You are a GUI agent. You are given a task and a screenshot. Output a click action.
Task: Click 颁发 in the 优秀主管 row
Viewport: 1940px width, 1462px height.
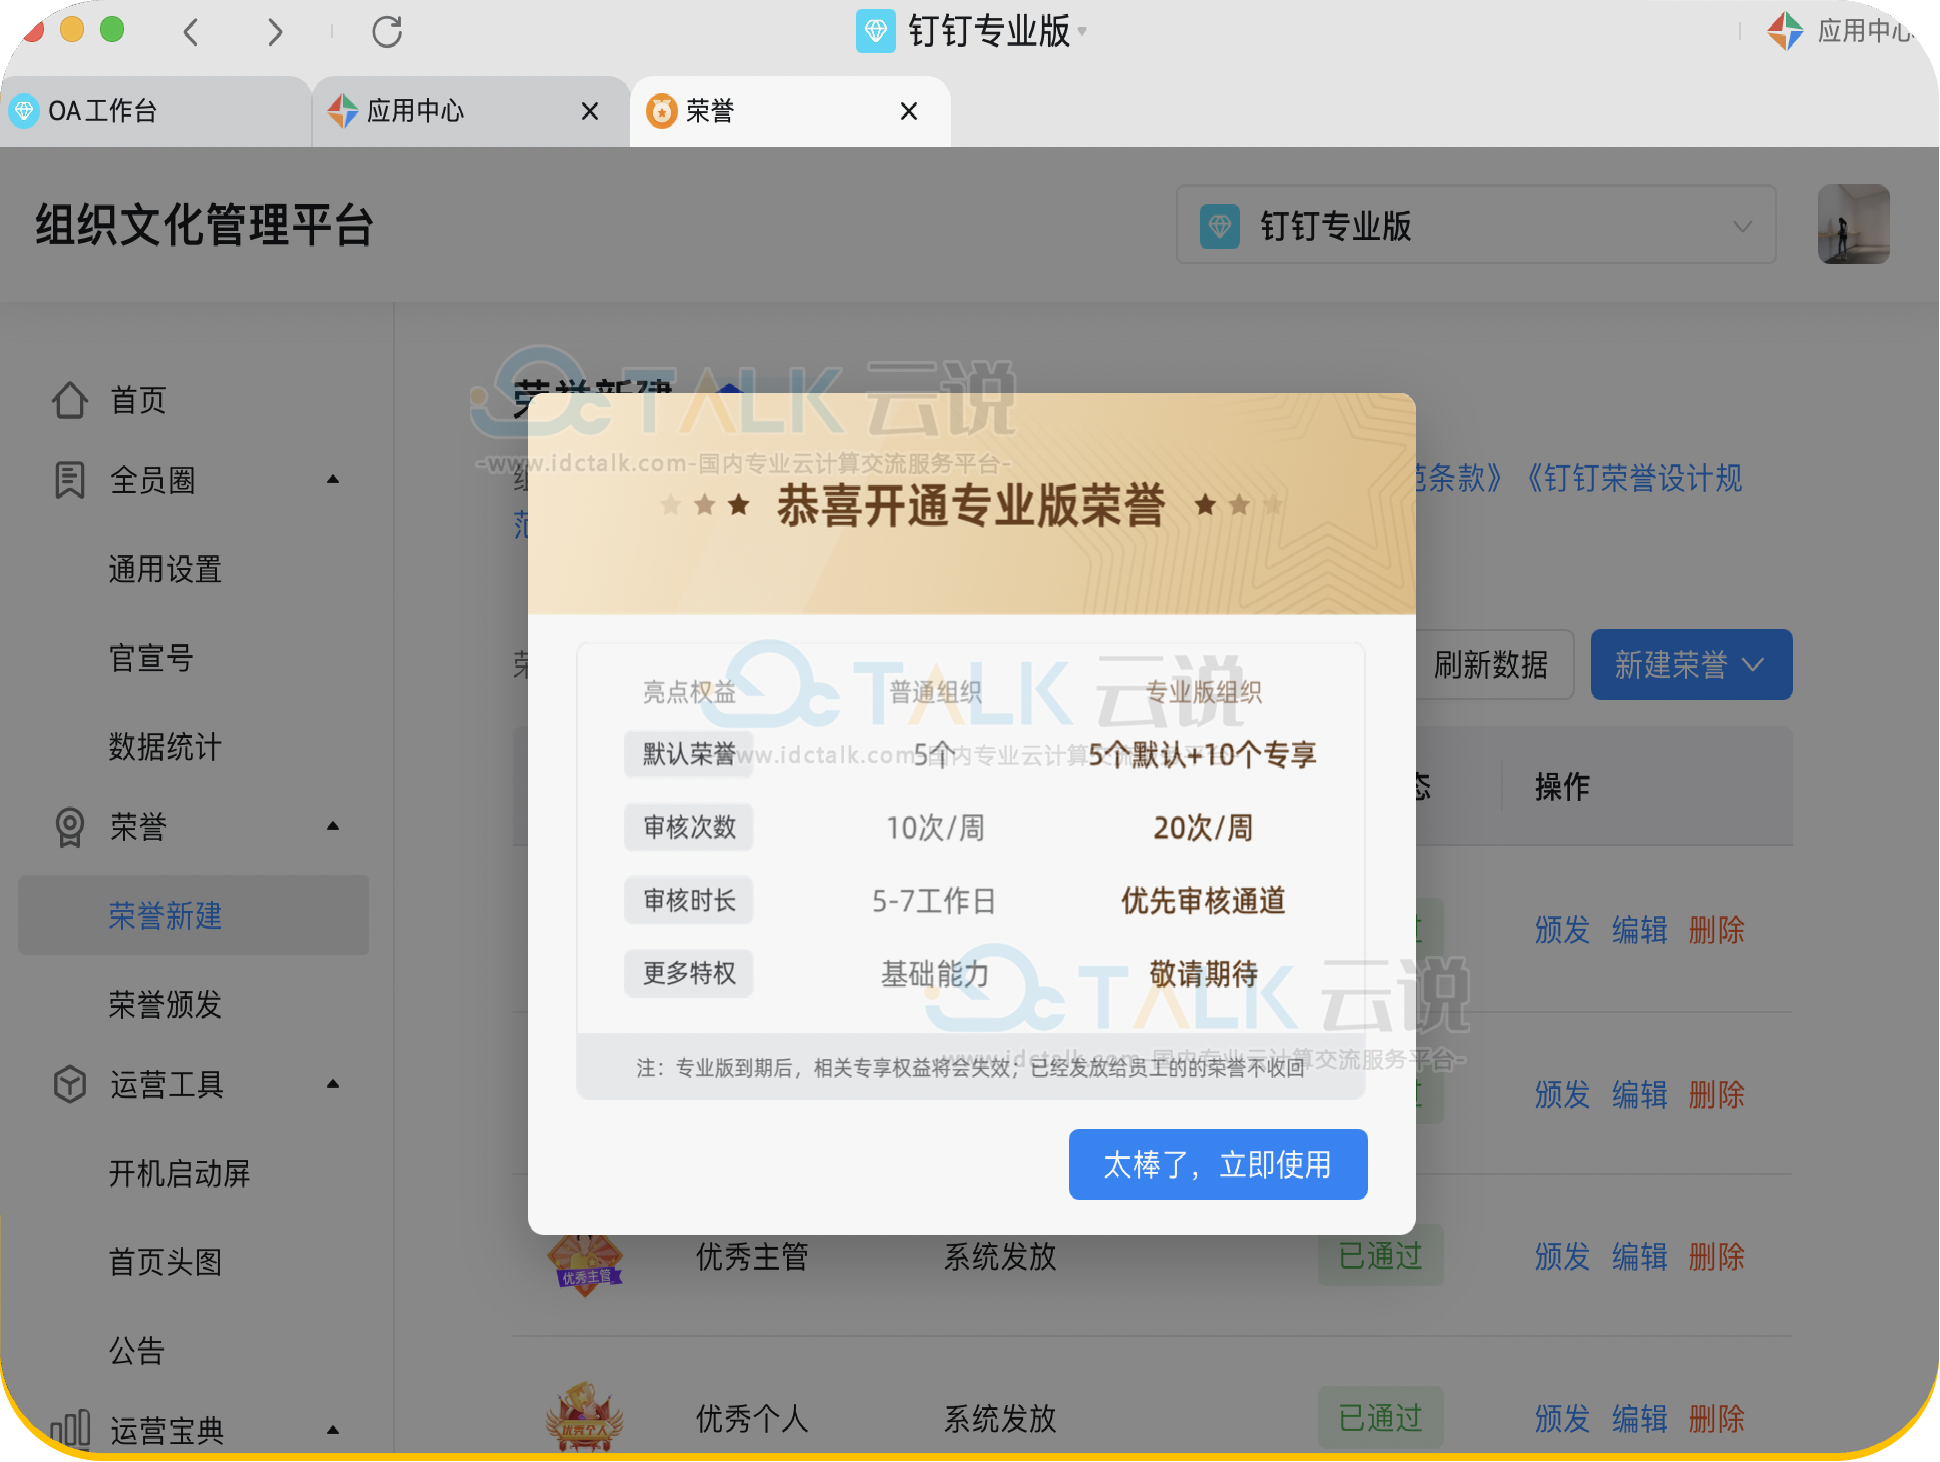point(1562,1256)
